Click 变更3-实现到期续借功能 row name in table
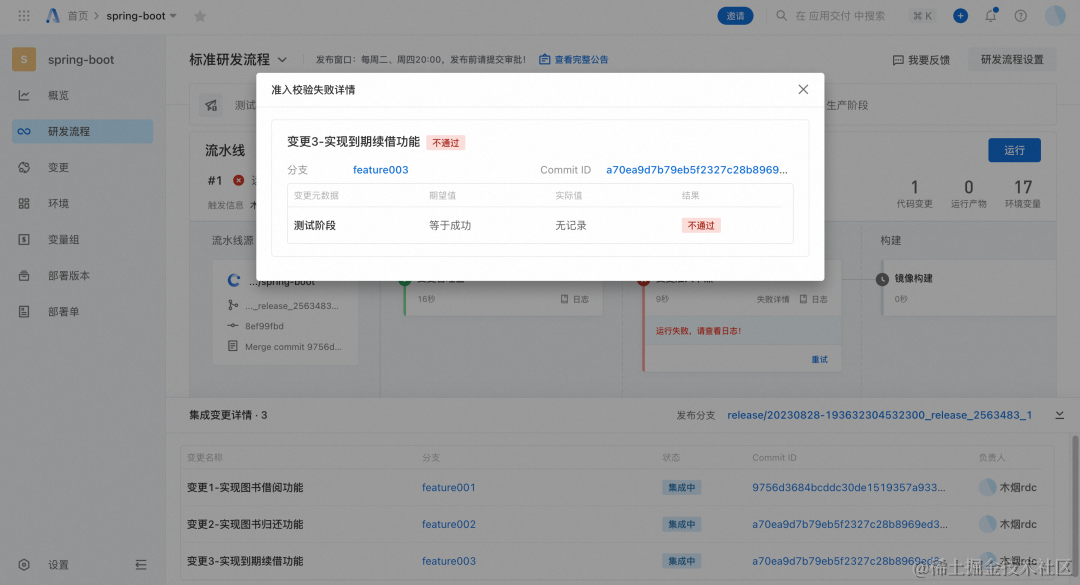Viewport: 1080px width, 585px height. coord(245,561)
